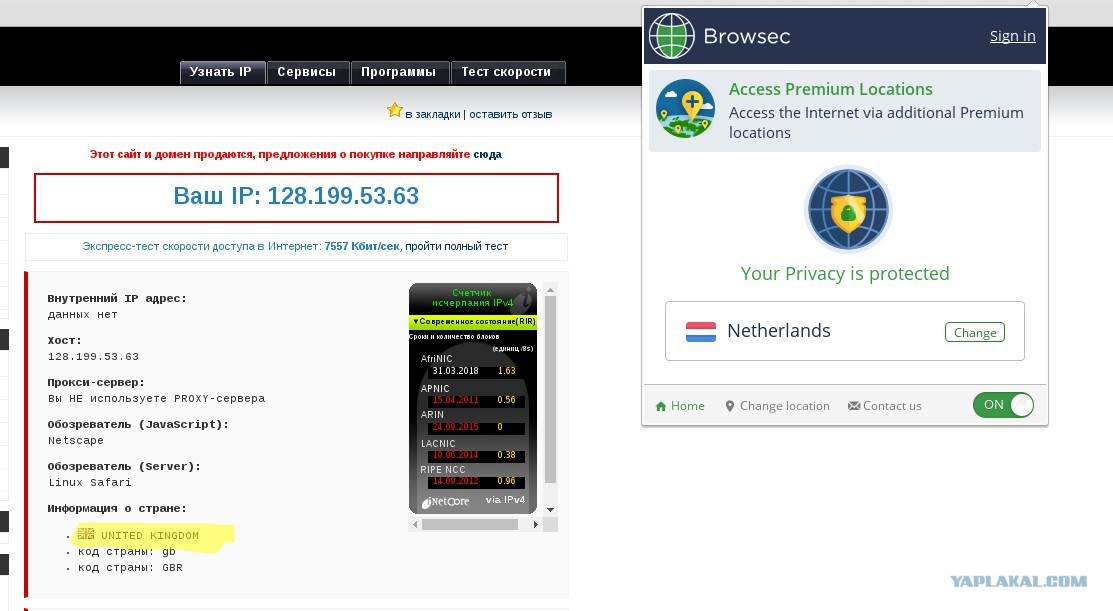
Task: Click the widget horizontal scrollbar thumb
Action: click(470, 524)
